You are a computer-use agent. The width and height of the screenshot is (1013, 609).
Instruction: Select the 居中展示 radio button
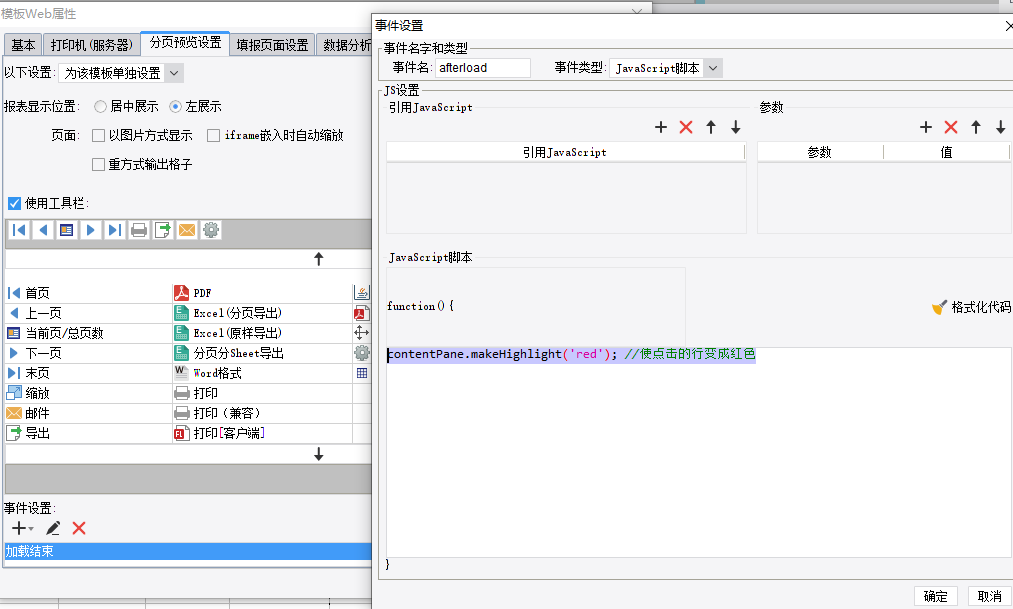coord(100,107)
